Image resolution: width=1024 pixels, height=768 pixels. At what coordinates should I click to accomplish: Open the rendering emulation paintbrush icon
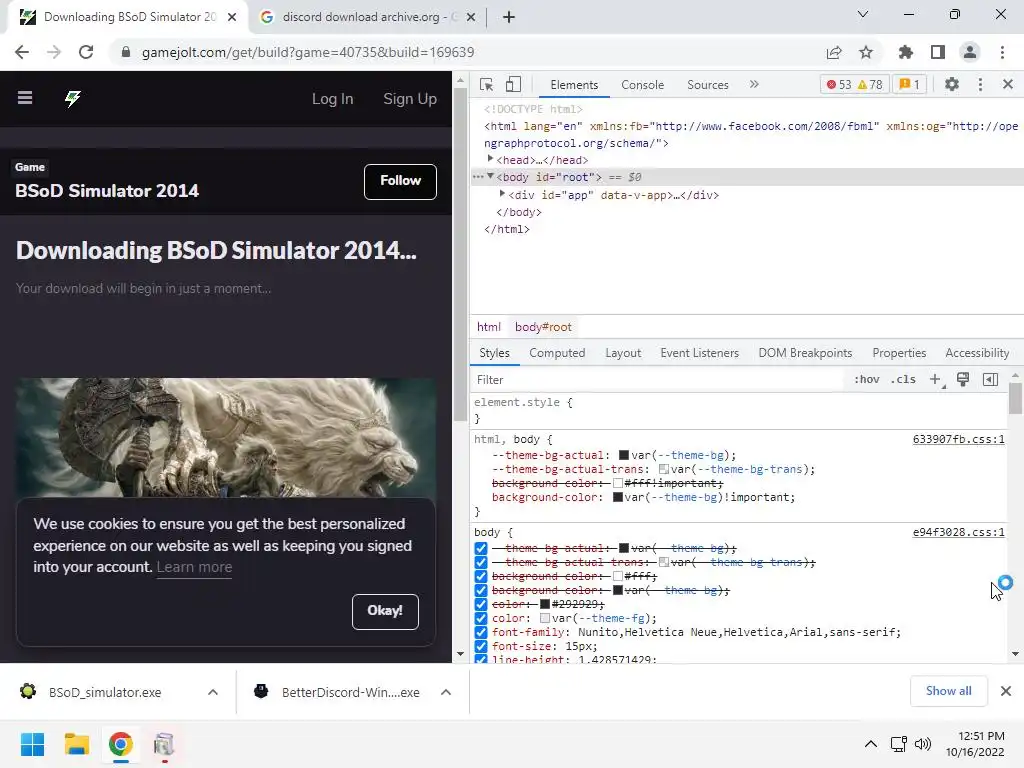pos(963,379)
